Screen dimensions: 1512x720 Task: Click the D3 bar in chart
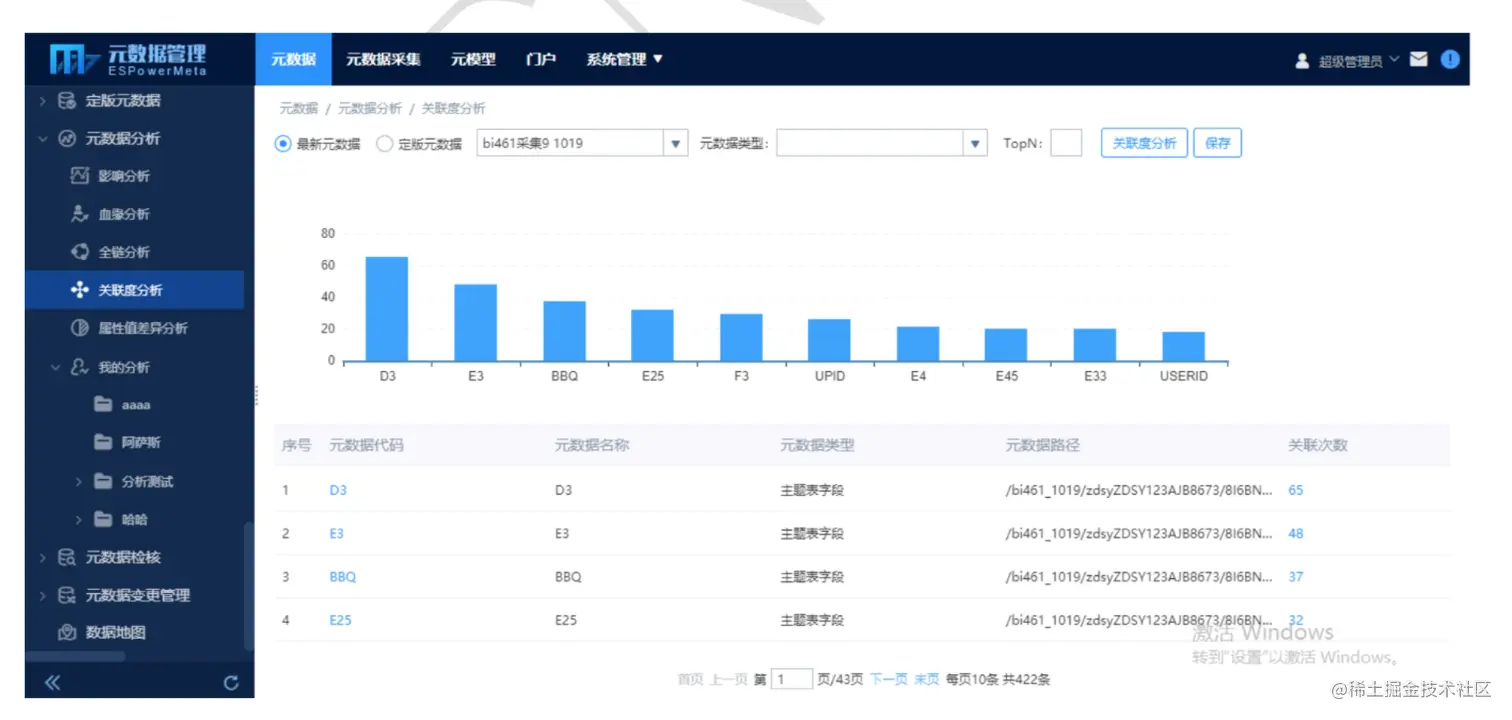[x=387, y=309]
